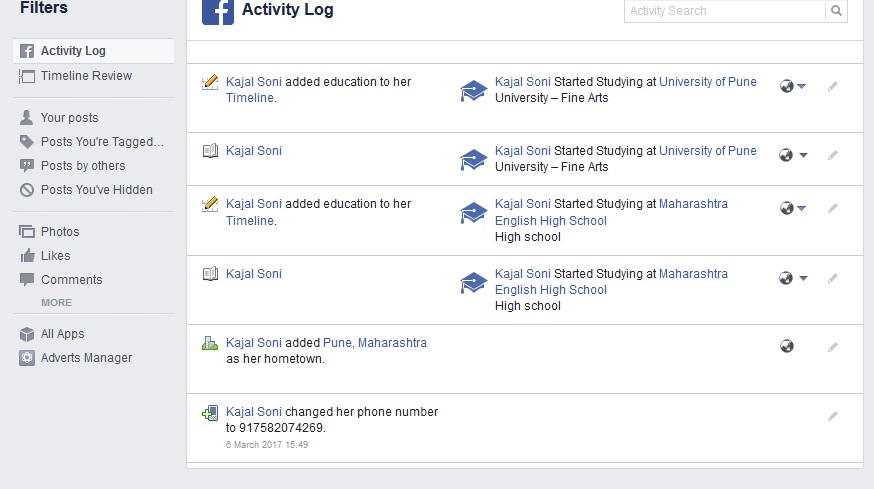Edit second Maharashtra High School entry pencil
The image size is (874, 489).
[833, 278]
